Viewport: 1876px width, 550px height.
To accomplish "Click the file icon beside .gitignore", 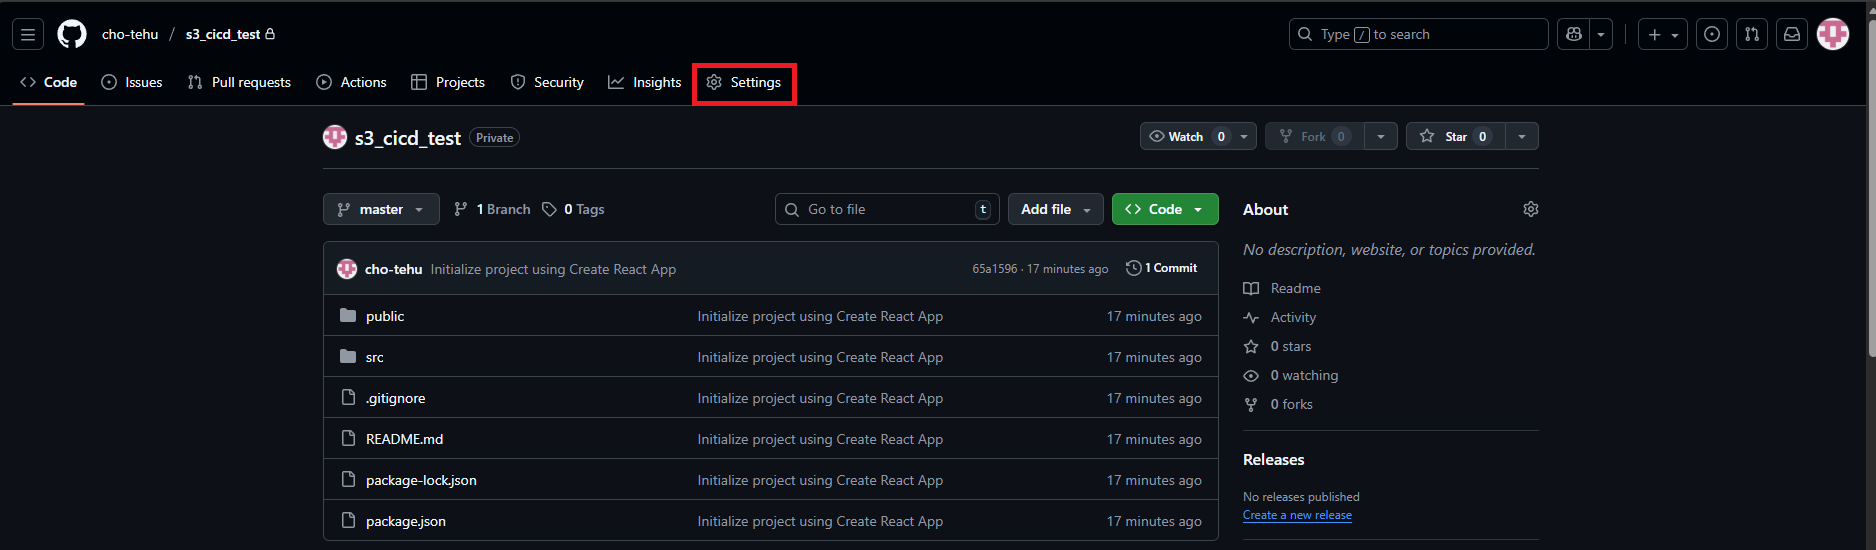I will [x=348, y=397].
